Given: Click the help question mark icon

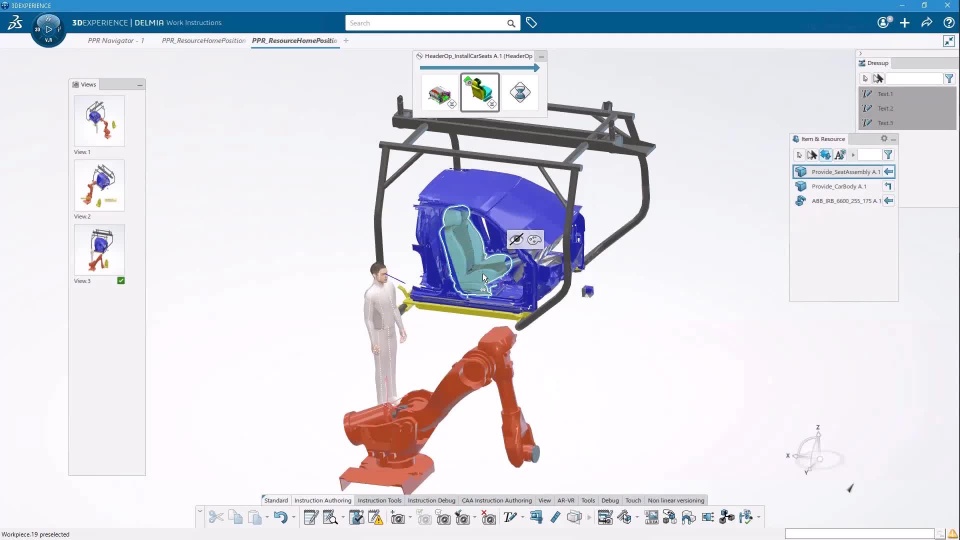Looking at the screenshot, I should click(x=948, y=23).
